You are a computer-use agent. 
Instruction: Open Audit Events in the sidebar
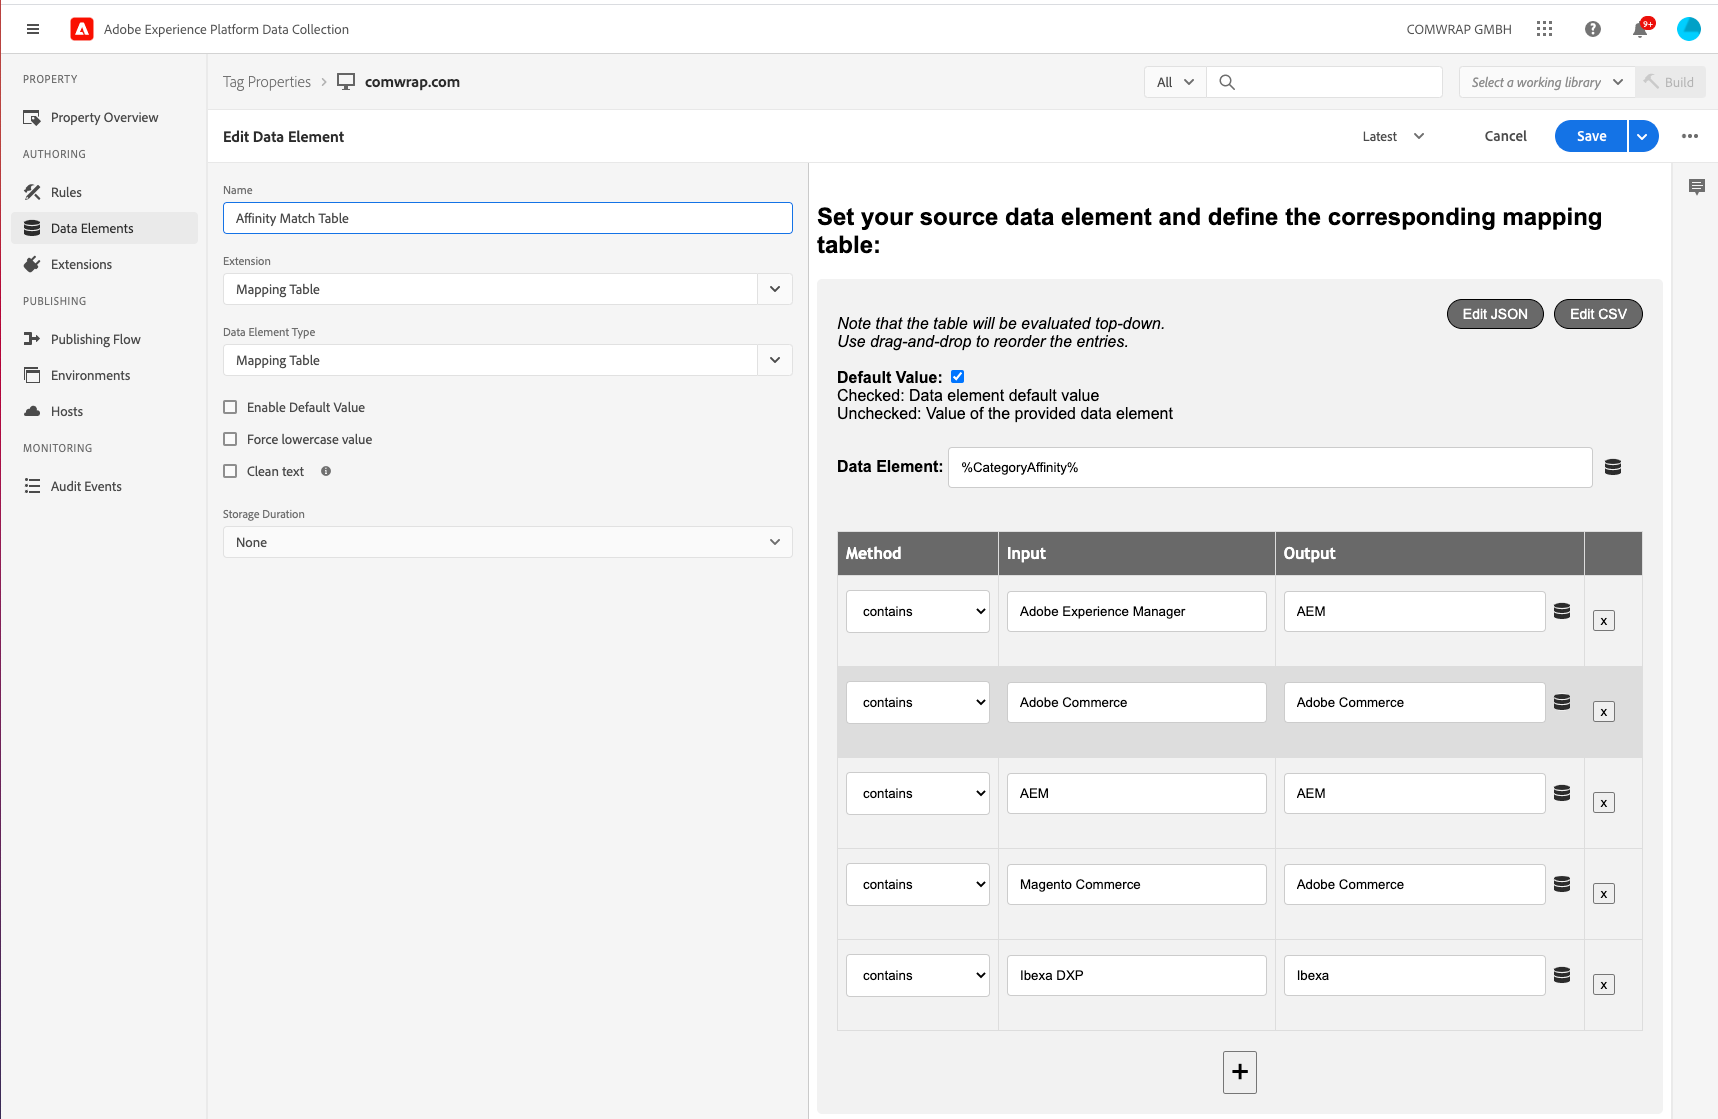coord(104,486)
